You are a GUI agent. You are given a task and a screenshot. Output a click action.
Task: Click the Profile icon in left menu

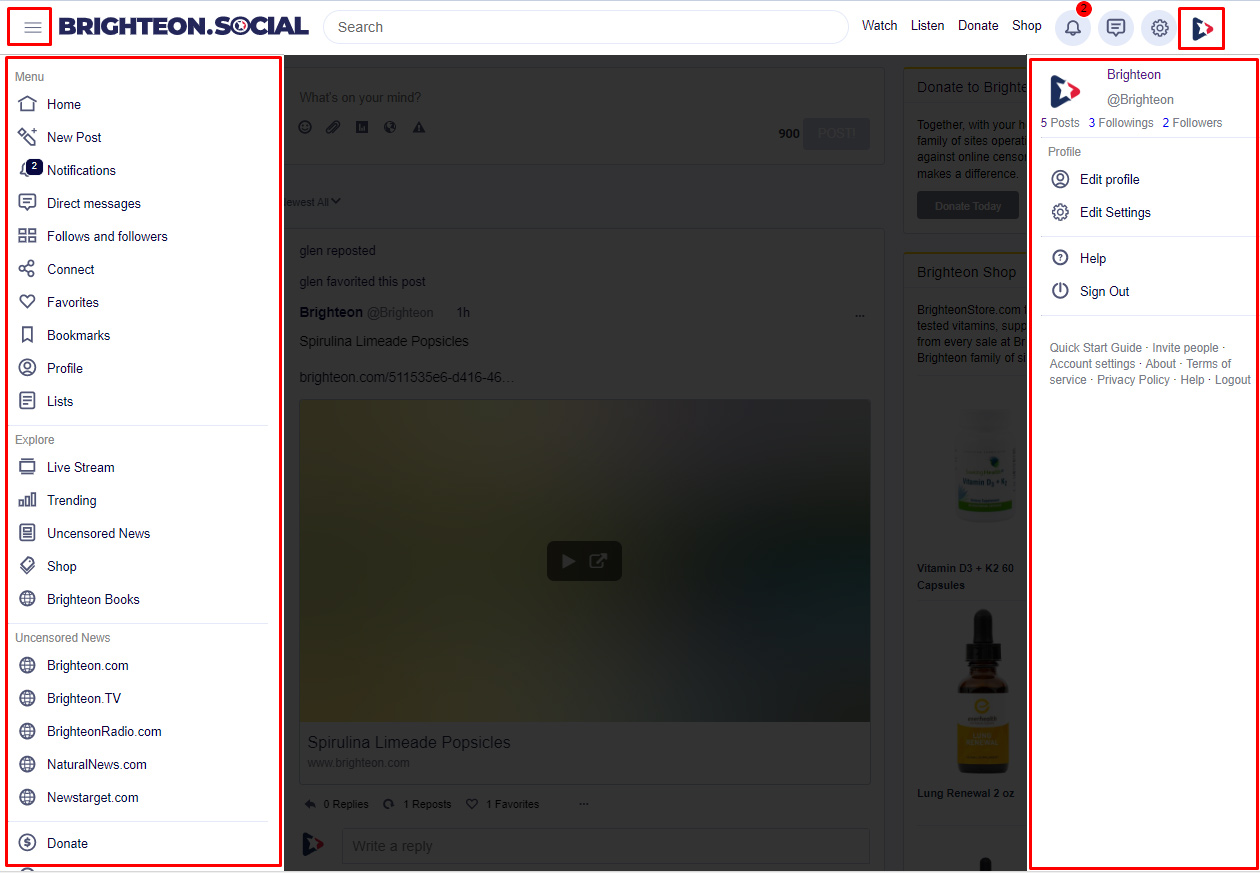pos(27,368)
